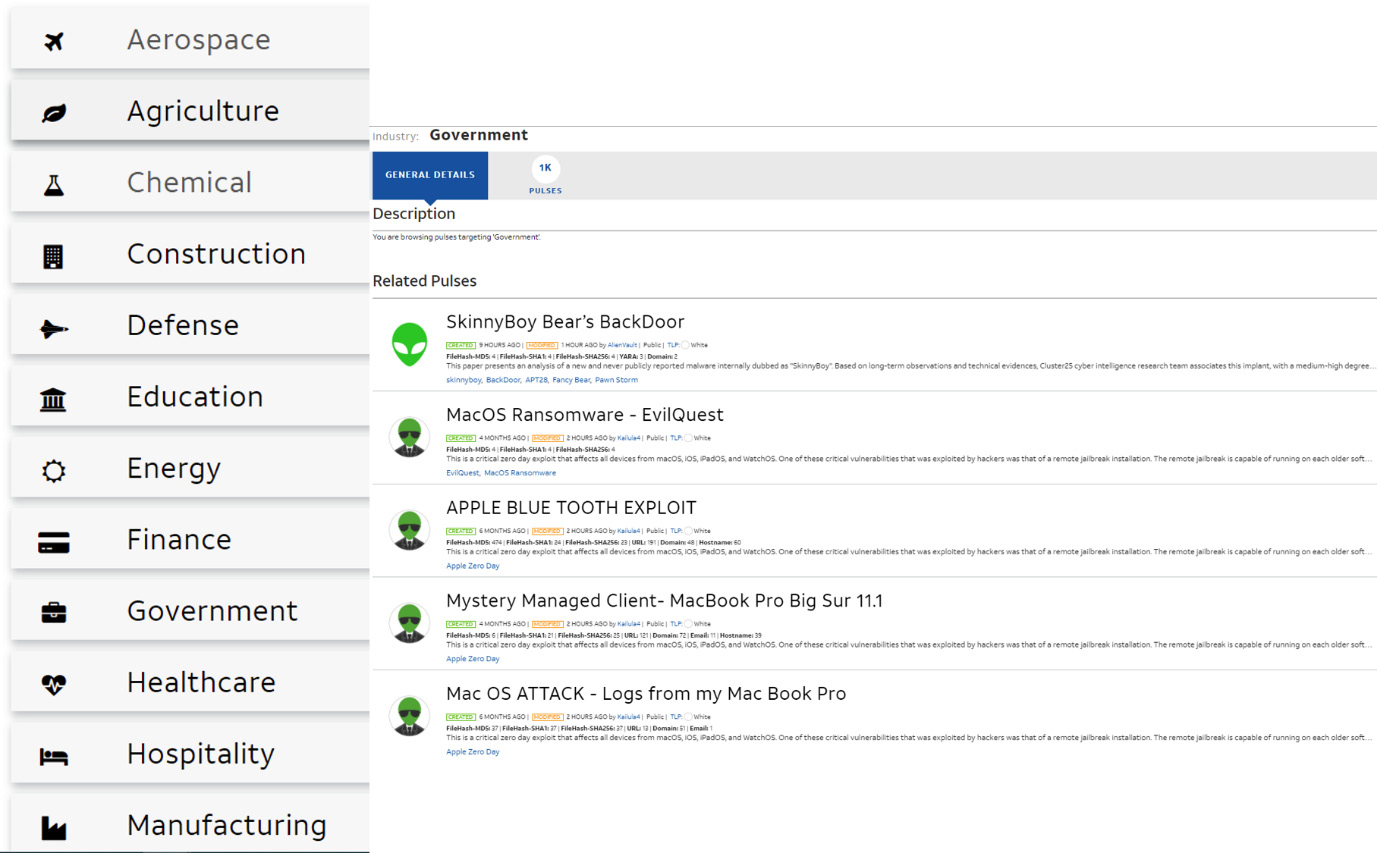
Task: Click the heartbeat icon for Healthcare
Action: 54,685
